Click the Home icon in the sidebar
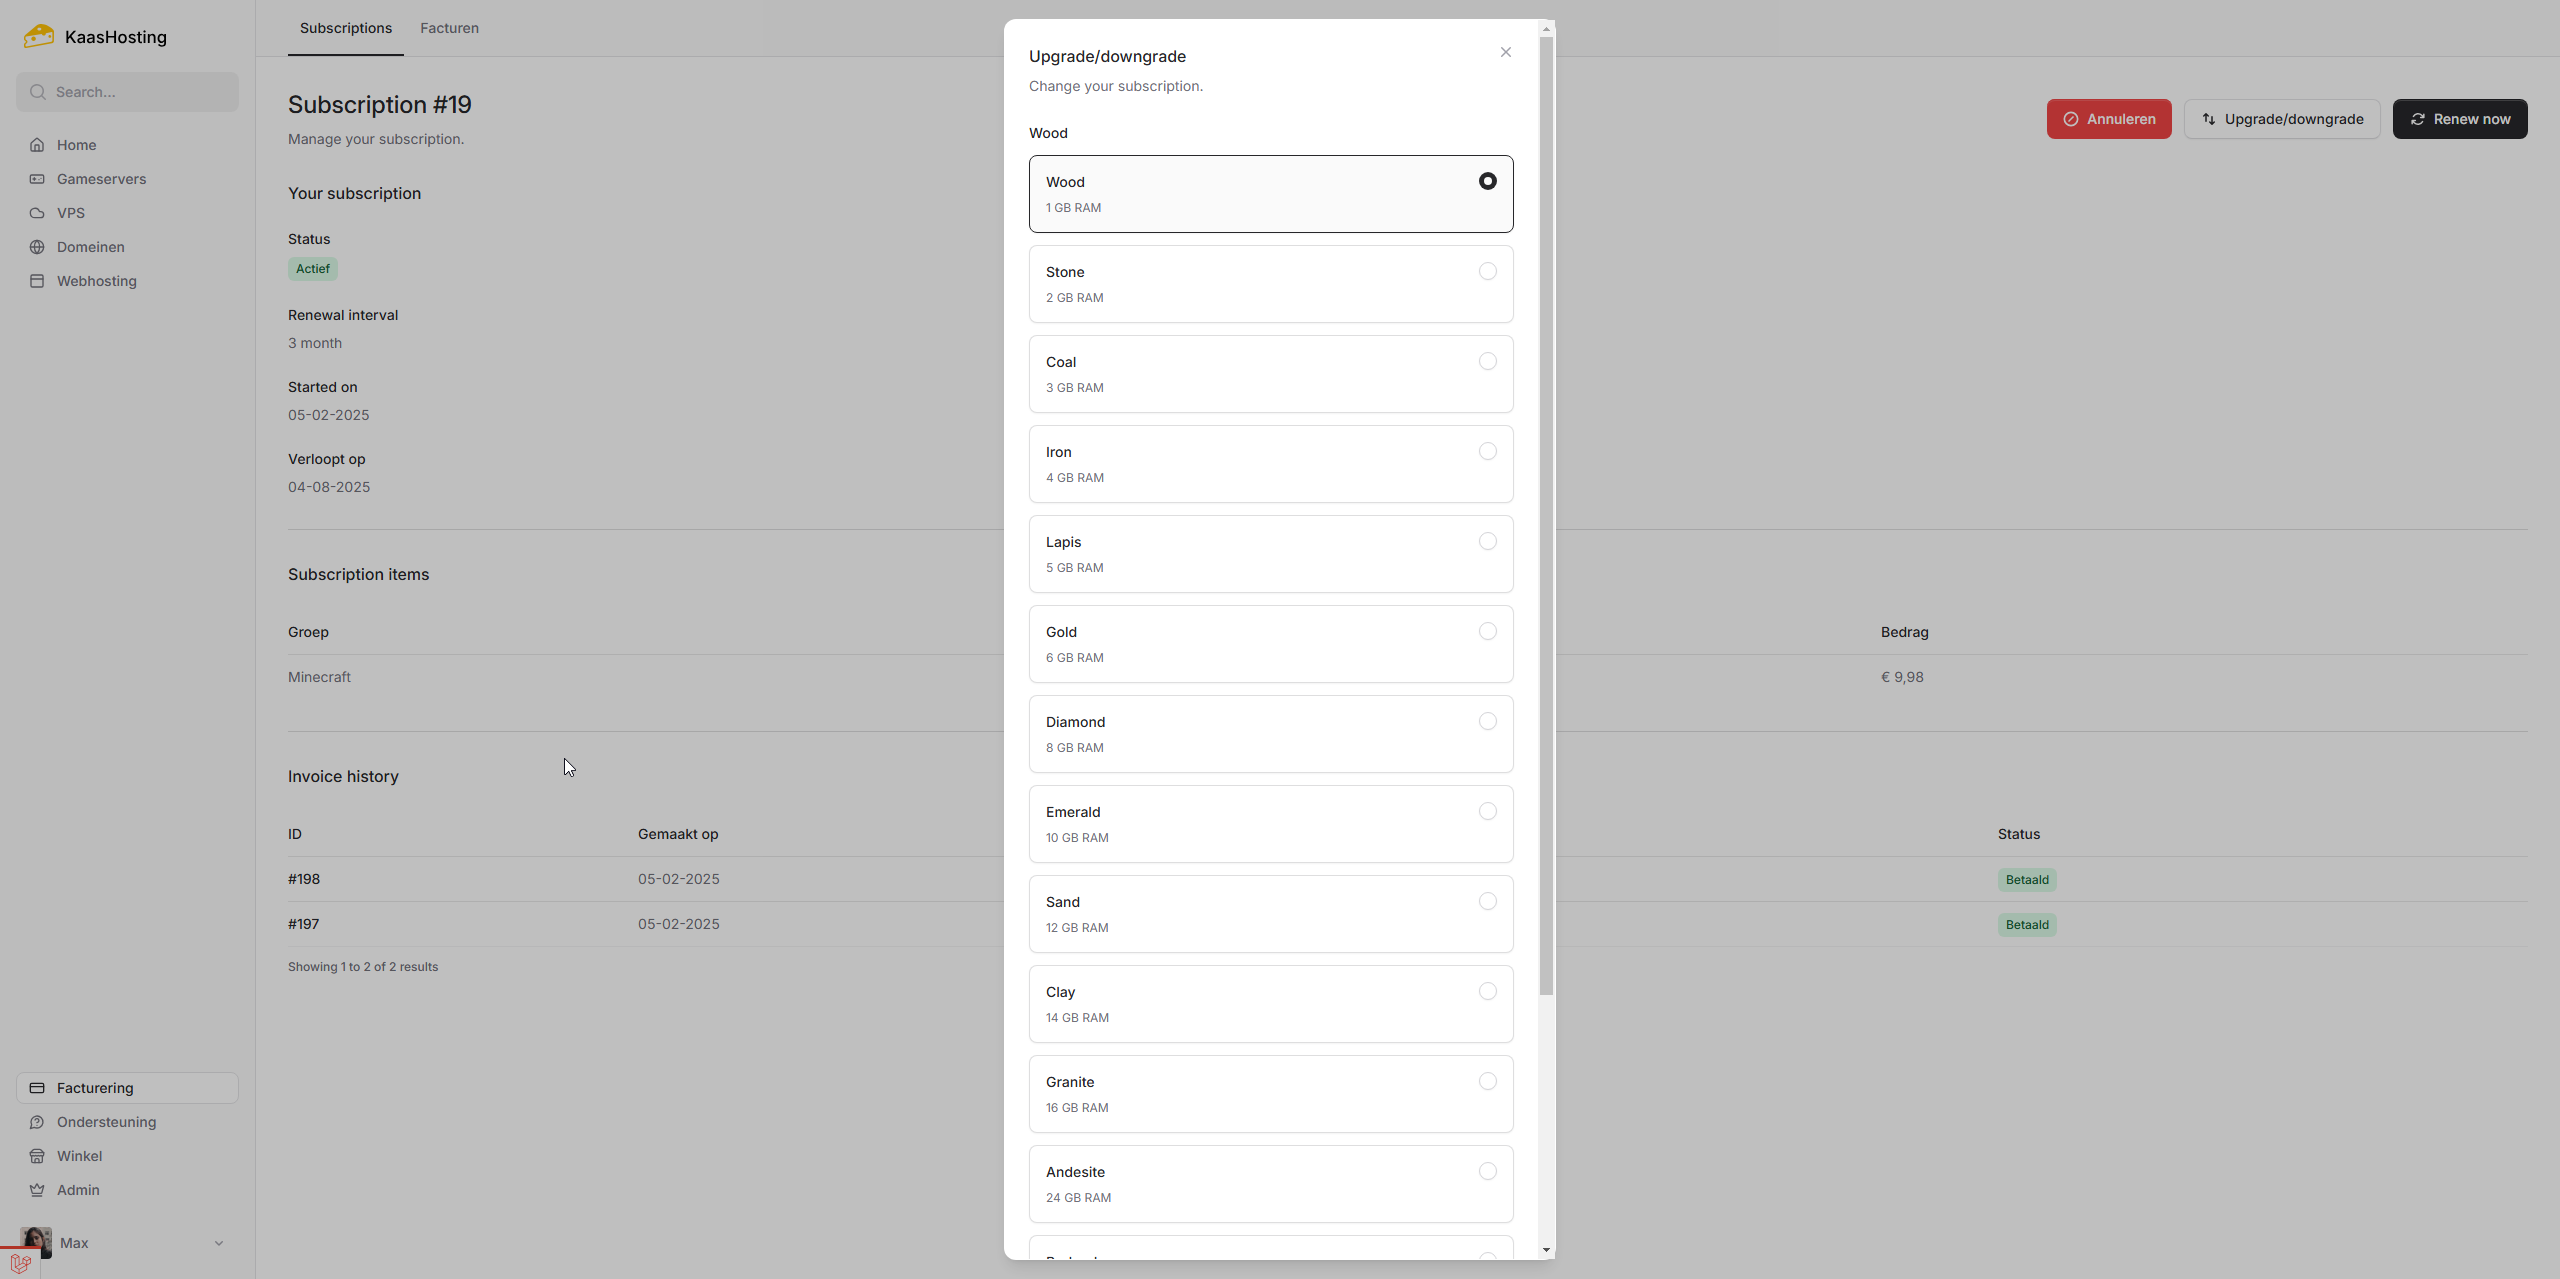Screen dimensions: 2560x1279 pos(37,145)
